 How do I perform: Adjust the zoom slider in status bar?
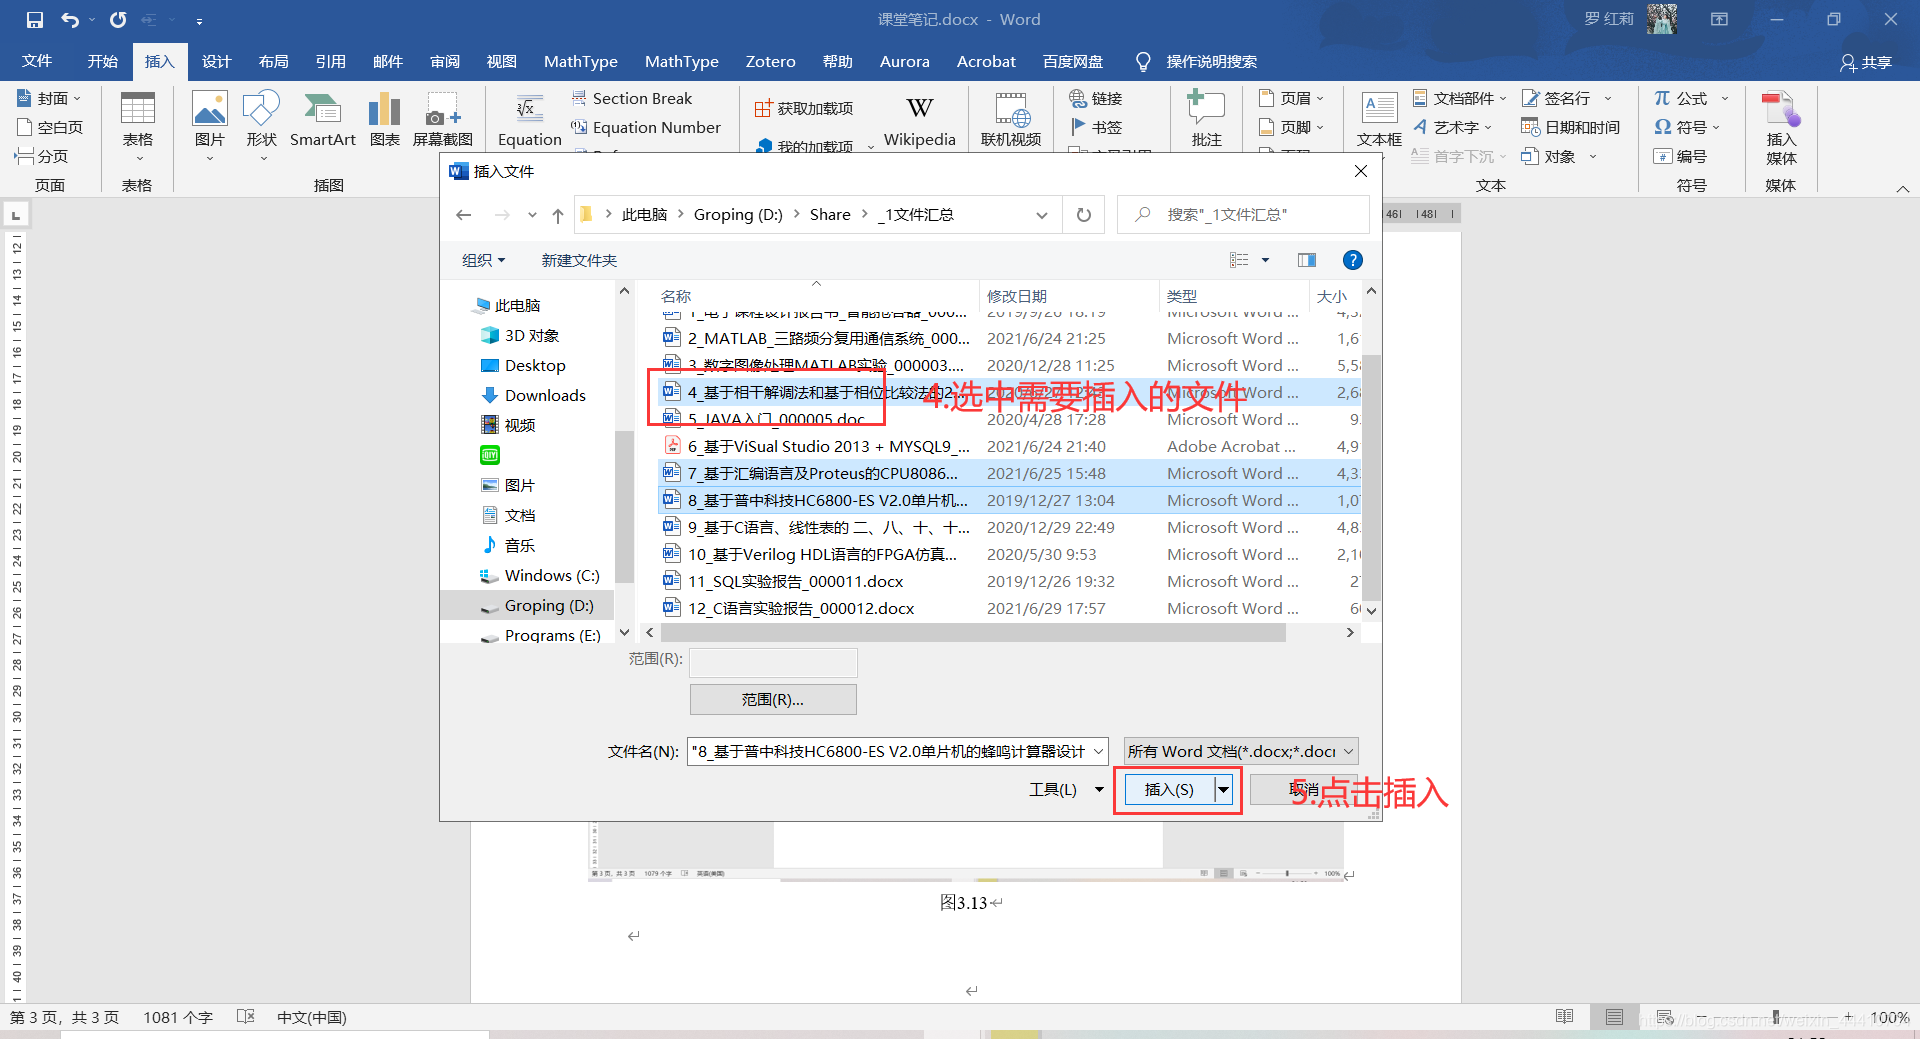click(x=1776, y=1017)
